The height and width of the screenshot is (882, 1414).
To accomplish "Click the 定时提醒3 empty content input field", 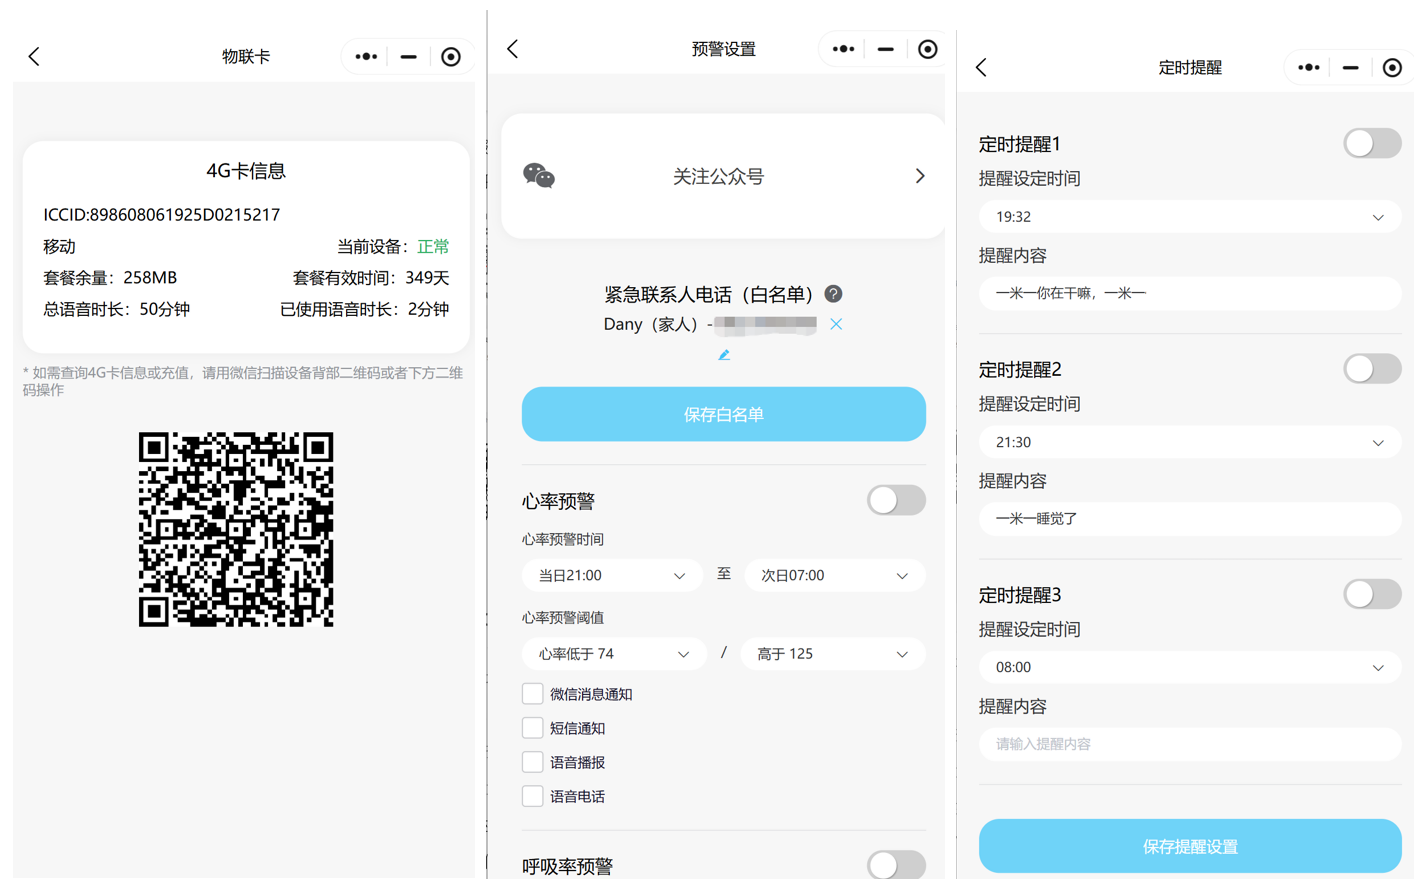I will click(1189, 744).
